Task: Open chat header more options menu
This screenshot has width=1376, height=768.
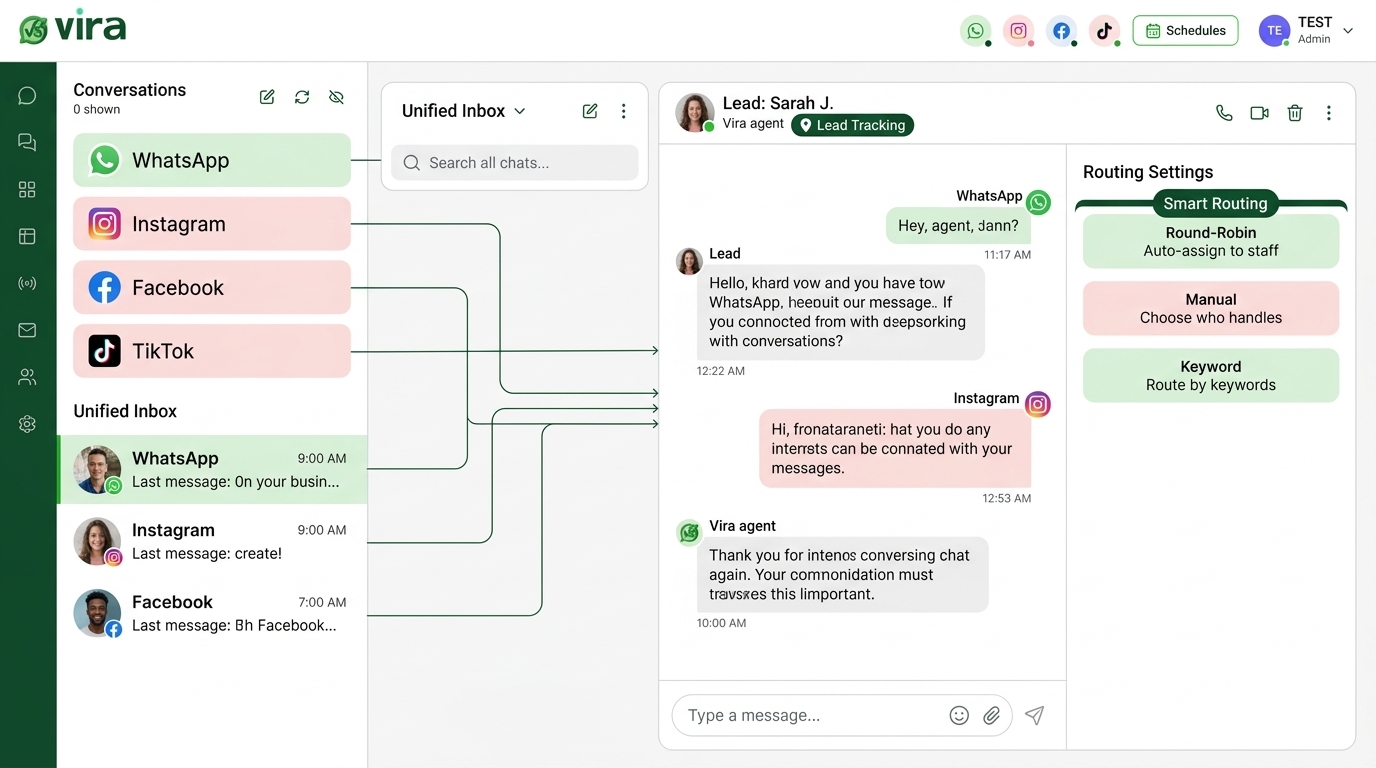Action: point(1329,113)
